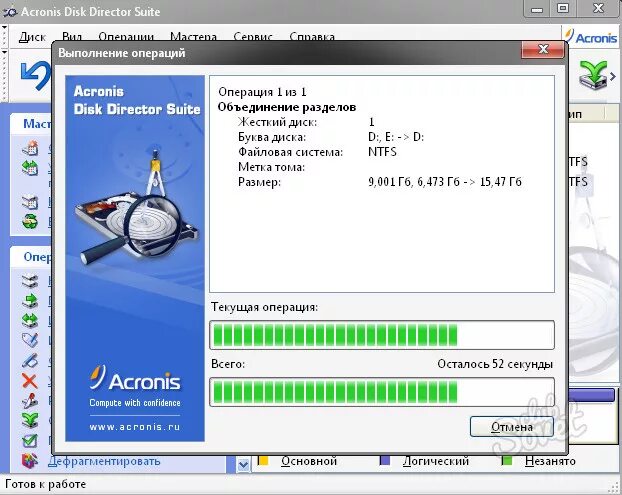622x495 pixels.
Task: Click the Create Partition wizard icon with orange star
Action: [30, 148]
